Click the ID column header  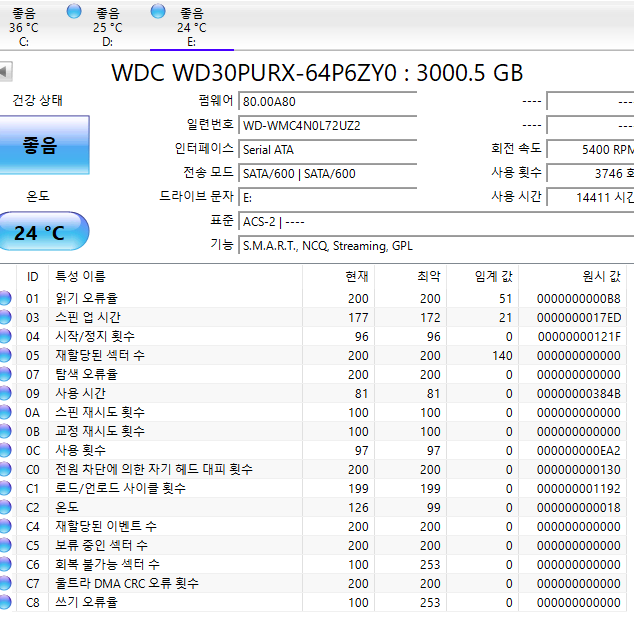pos(32,277)
